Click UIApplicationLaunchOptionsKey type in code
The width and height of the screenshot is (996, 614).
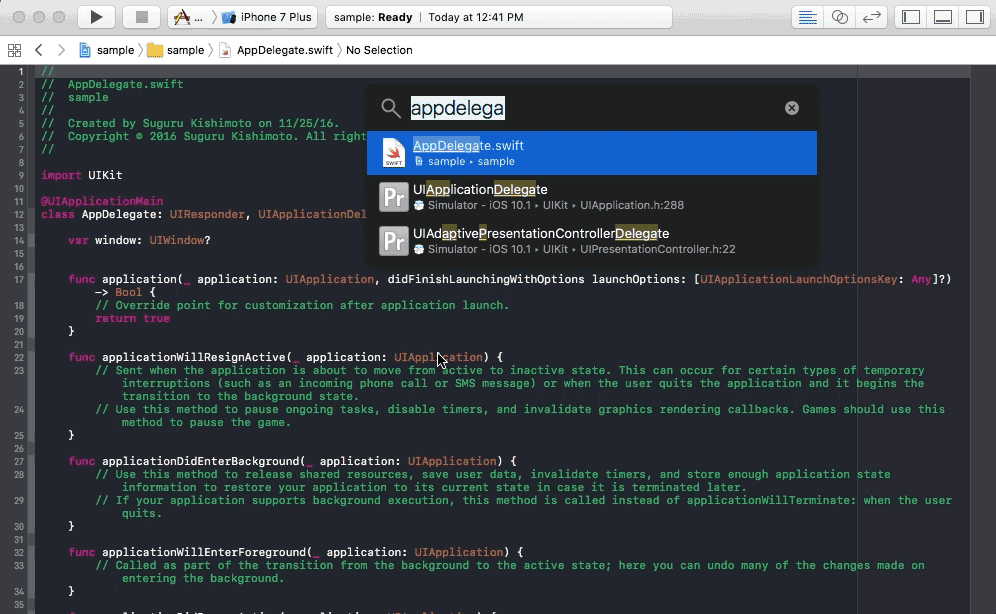click(x=798, y=279)
